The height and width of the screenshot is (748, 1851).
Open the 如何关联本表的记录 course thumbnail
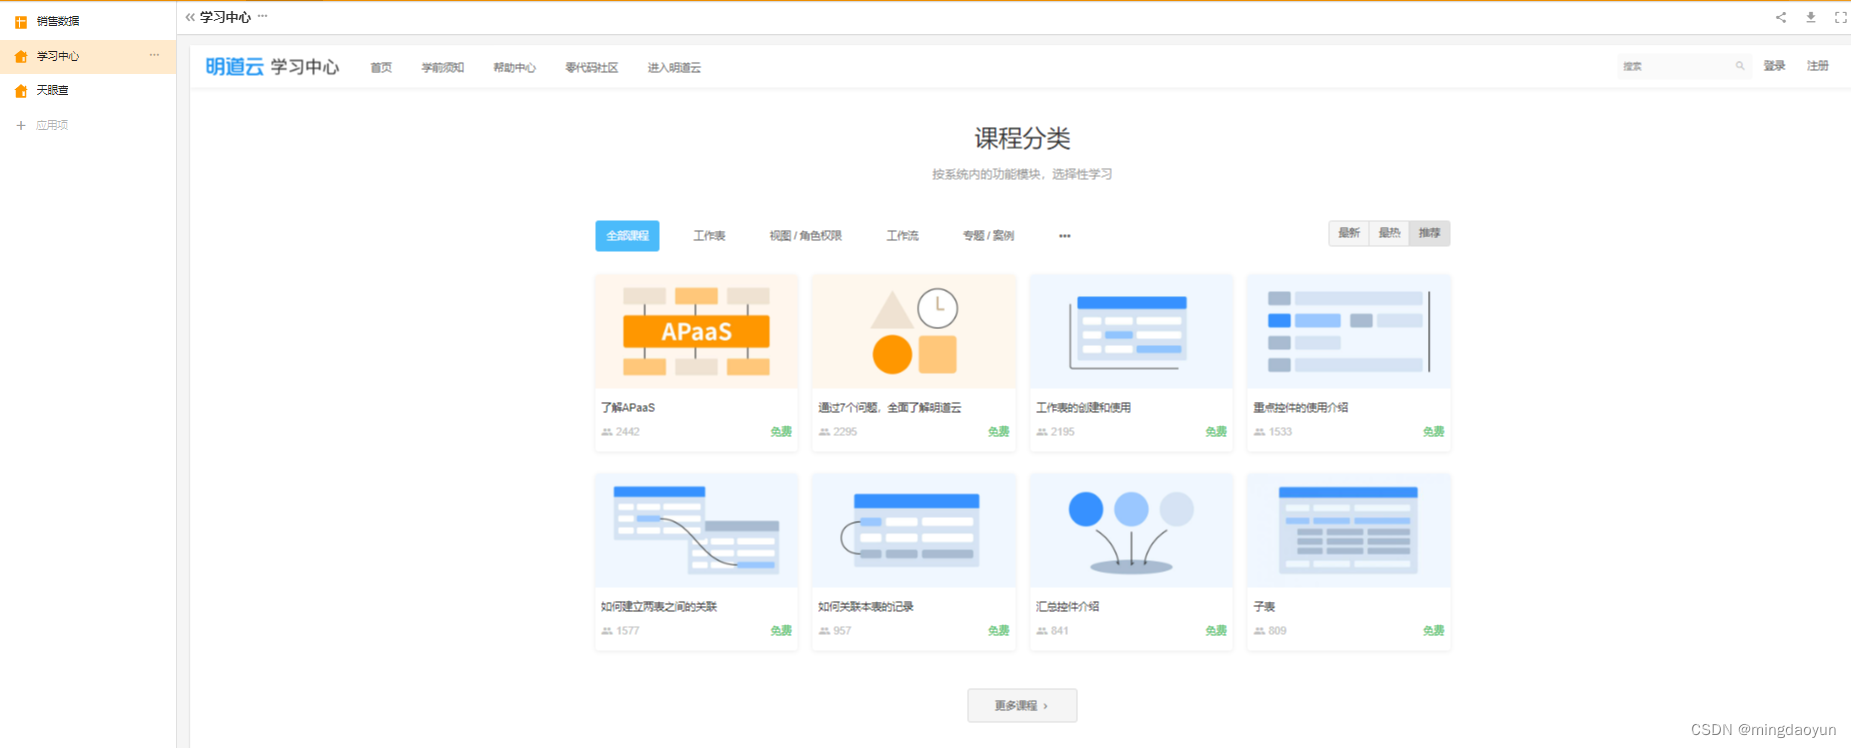pyautogui.click(x=914, y=531)
